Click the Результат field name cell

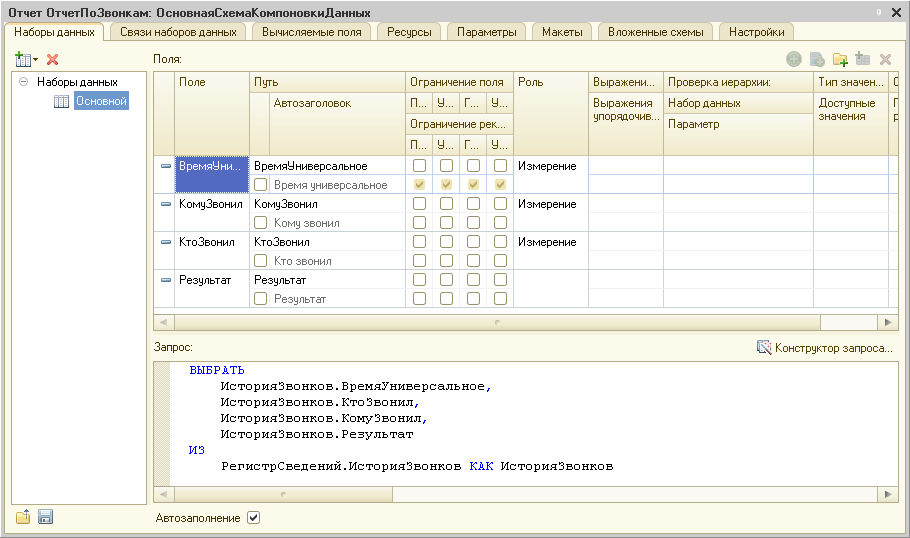tap(212, 288)
